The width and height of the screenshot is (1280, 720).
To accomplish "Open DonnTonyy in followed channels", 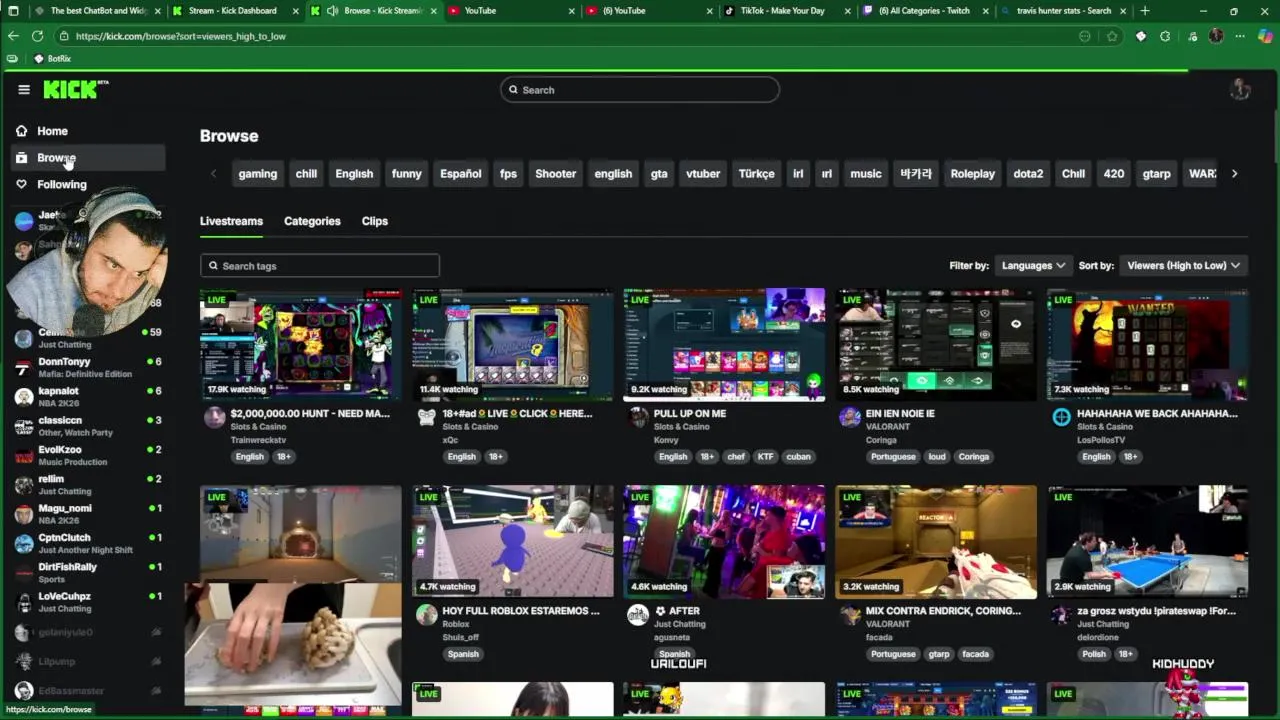I will [x=88, y=367].
